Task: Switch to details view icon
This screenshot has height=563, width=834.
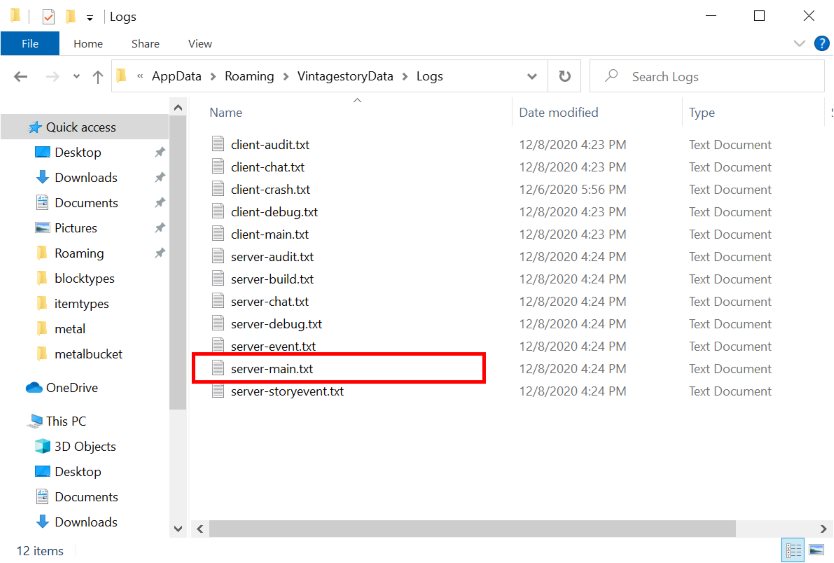Action: pyautogui.click(x=794, y=550)
